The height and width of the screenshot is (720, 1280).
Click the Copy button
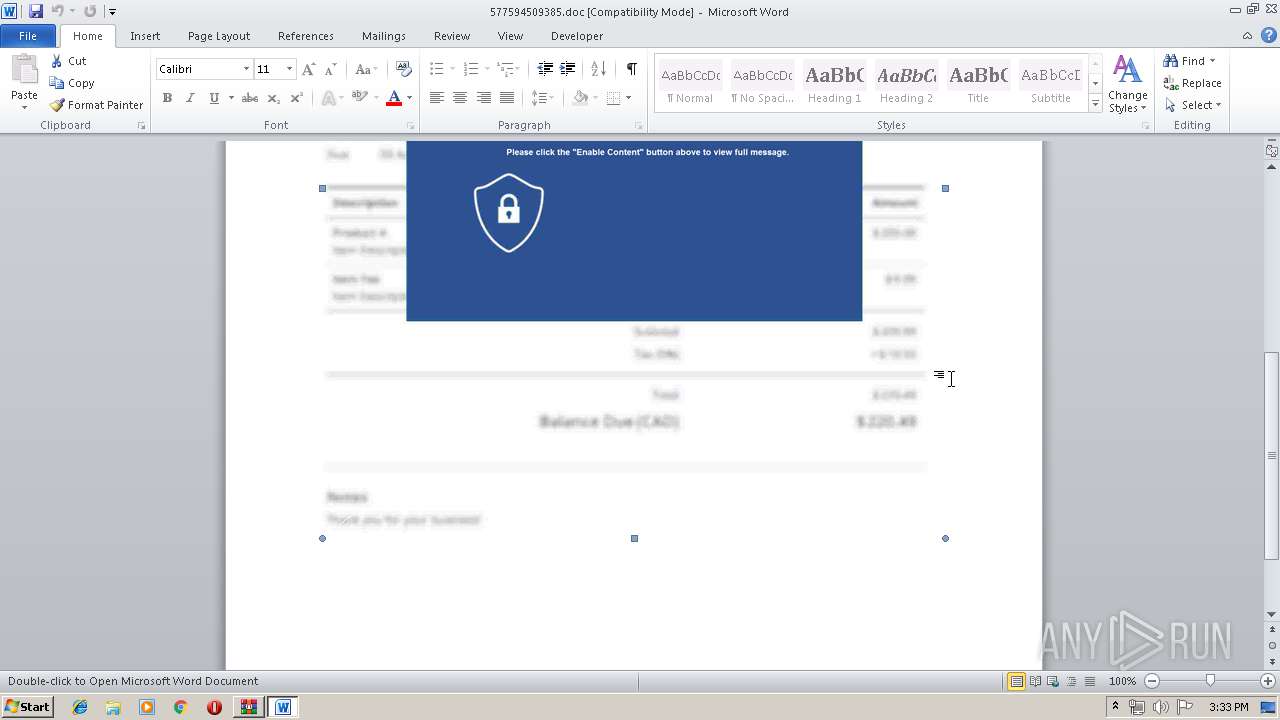[x=72, y=83]
